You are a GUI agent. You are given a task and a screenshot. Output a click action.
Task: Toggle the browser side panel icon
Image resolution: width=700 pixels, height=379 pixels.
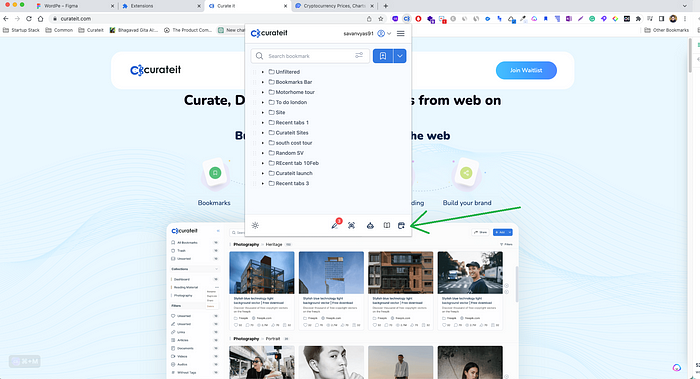662,19
